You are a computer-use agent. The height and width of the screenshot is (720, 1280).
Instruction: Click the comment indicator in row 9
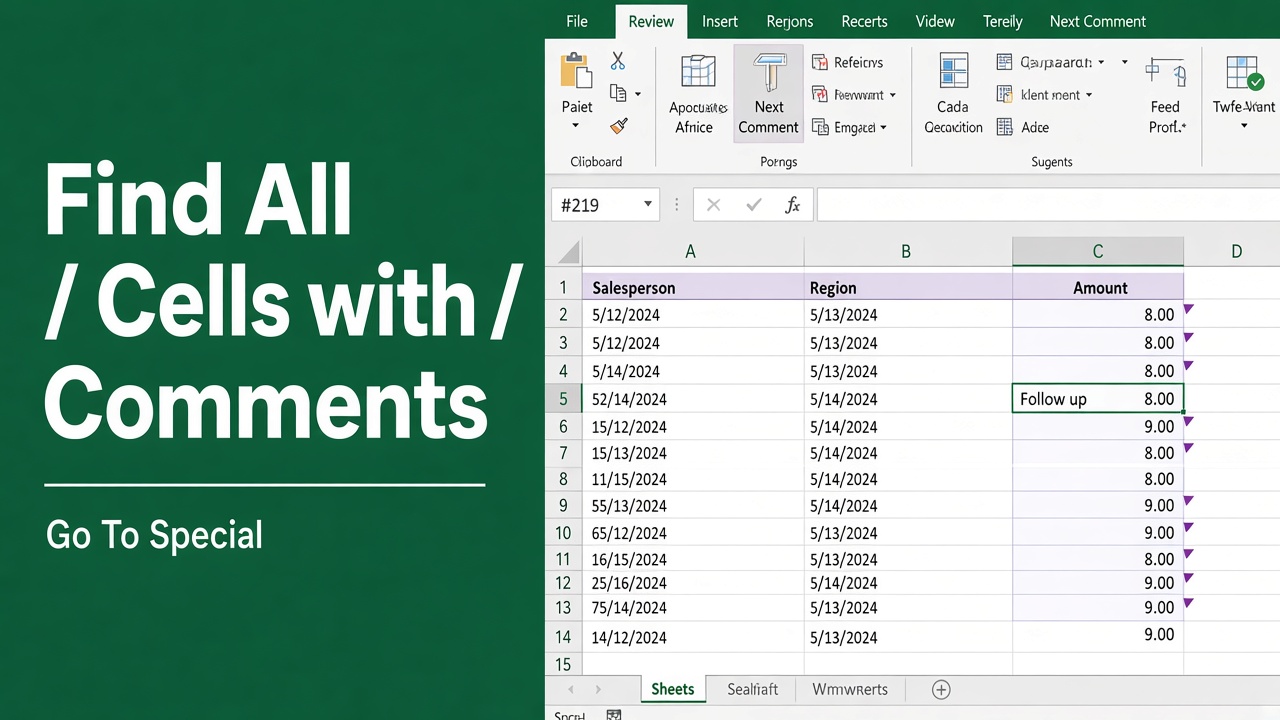[x=1189, y=499]
